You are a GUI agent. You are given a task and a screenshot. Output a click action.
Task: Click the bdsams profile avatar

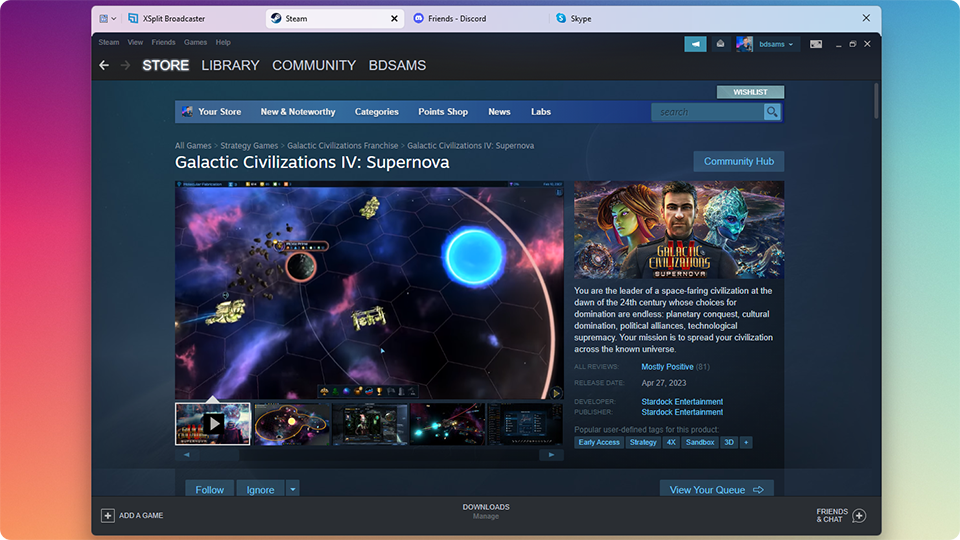(x=744, y=44)
